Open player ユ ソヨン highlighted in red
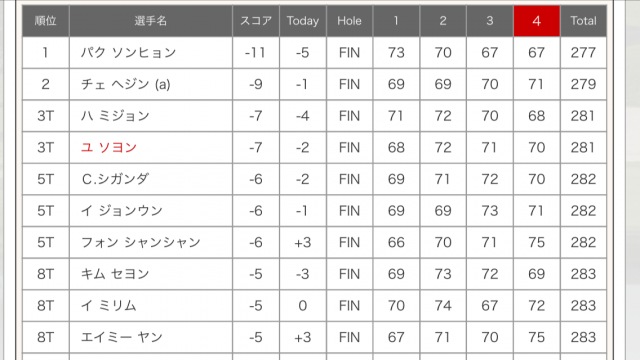Screen dimensions: 640x360 109,147
